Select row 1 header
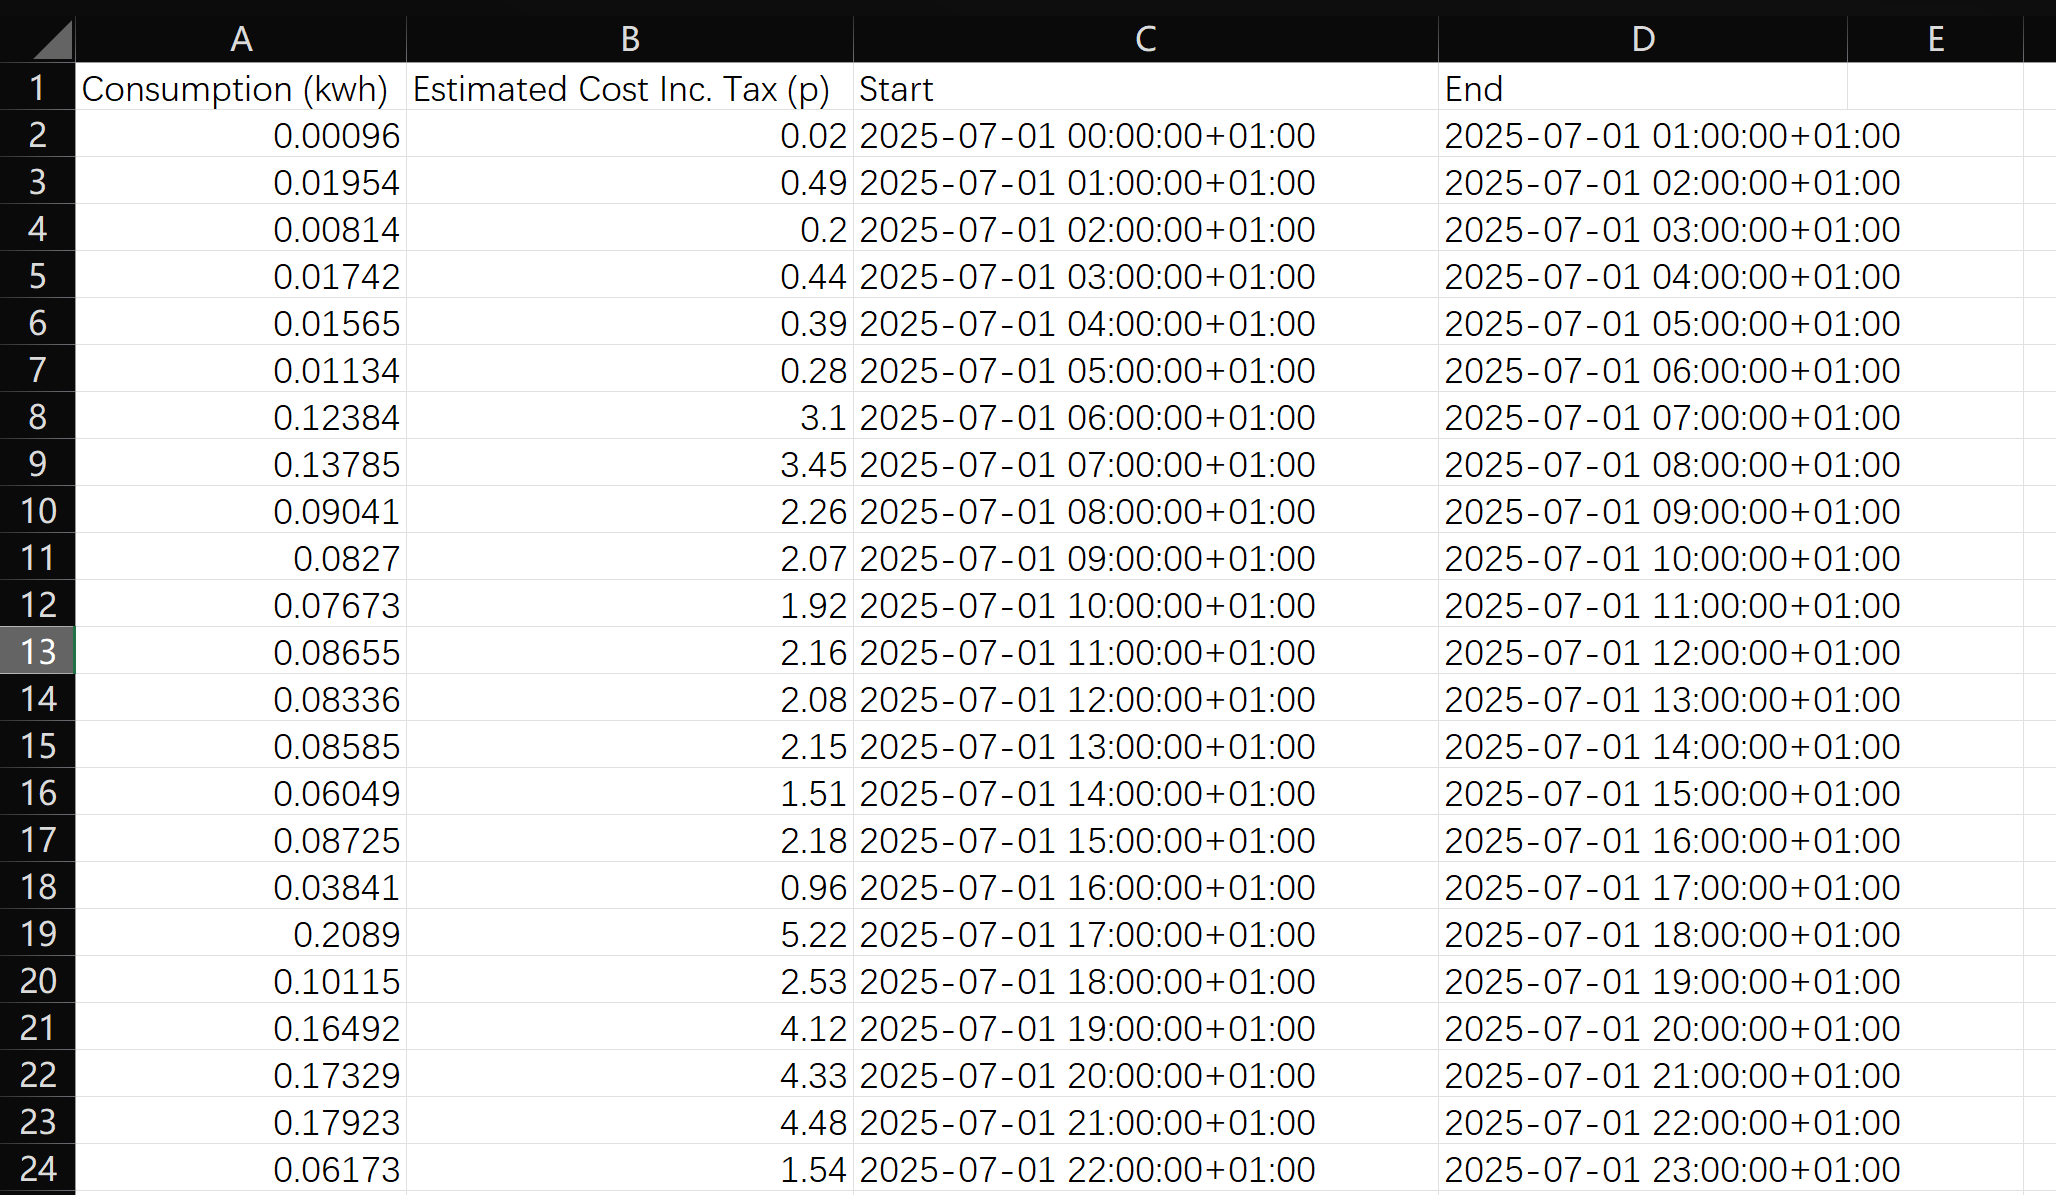This screenshot has height=1195, width=2056. click(x=38, y=87)
